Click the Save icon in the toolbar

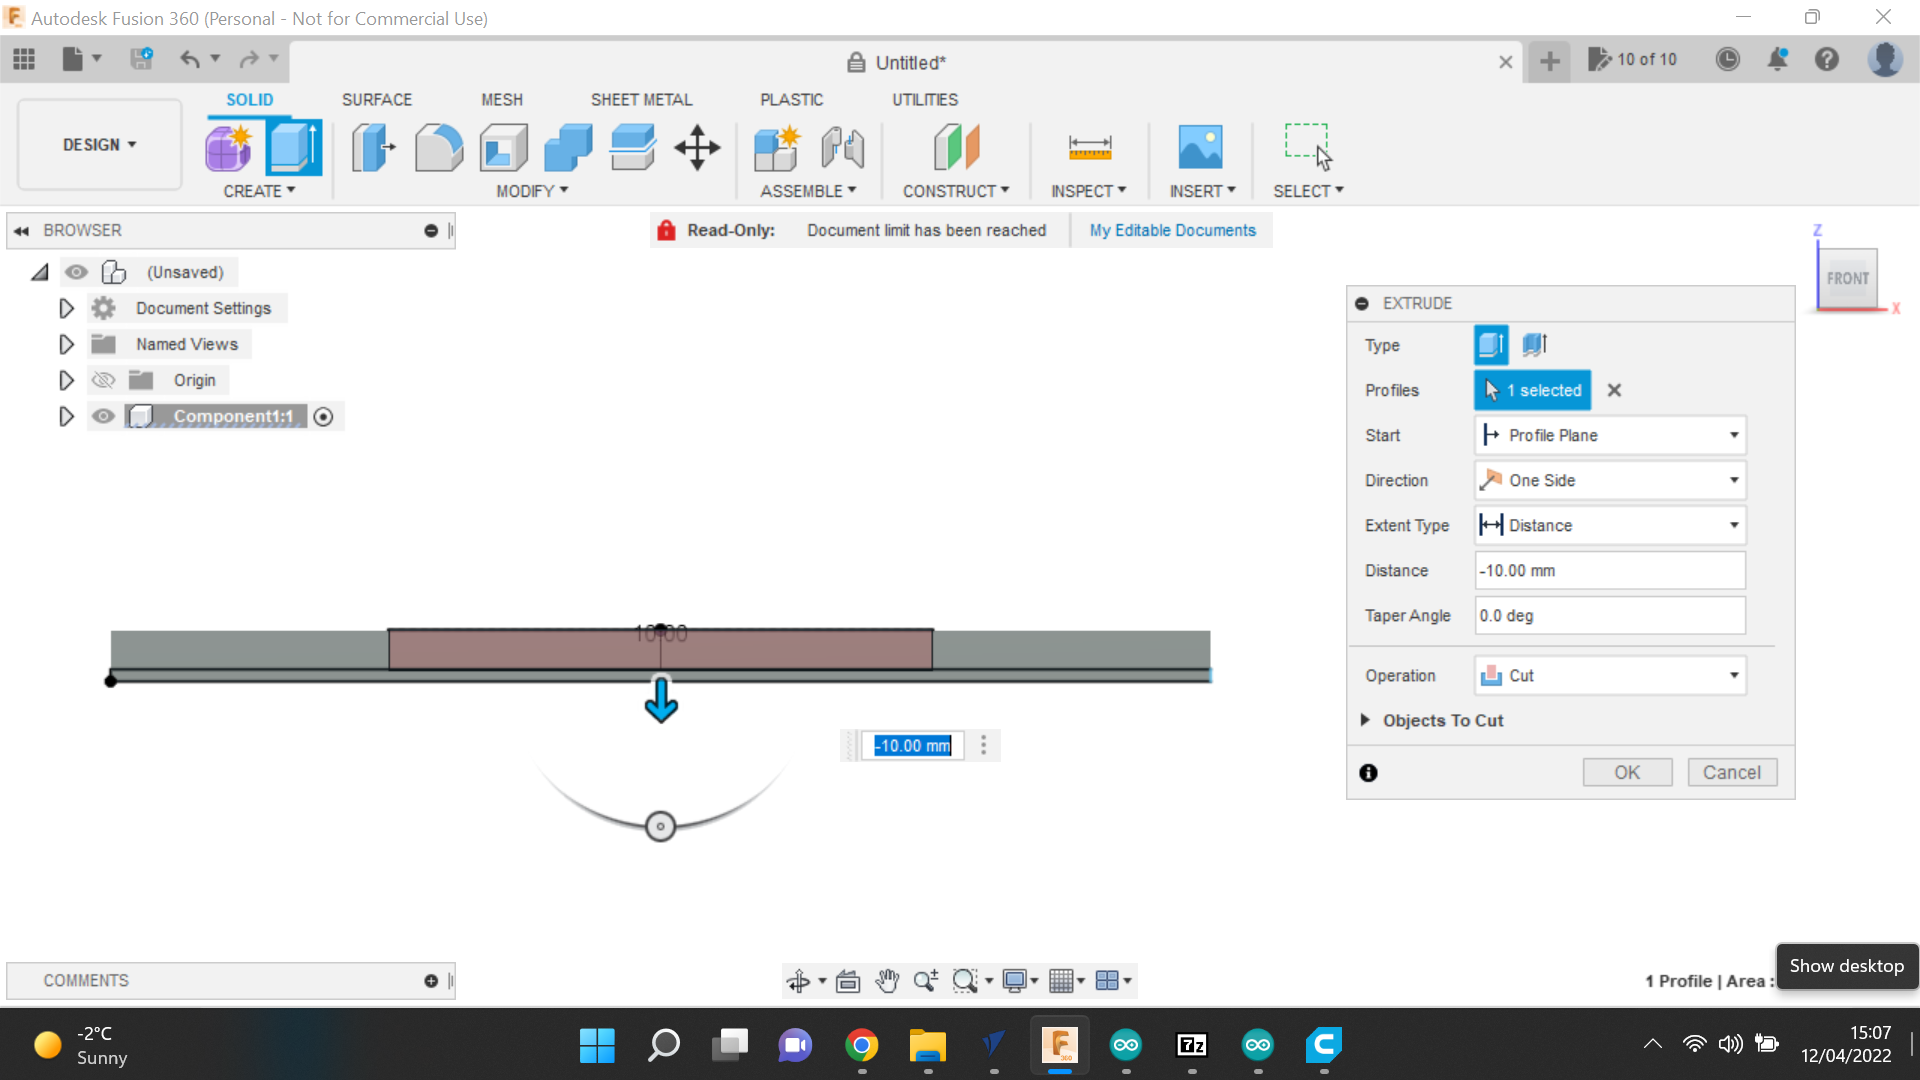(141, 58)
